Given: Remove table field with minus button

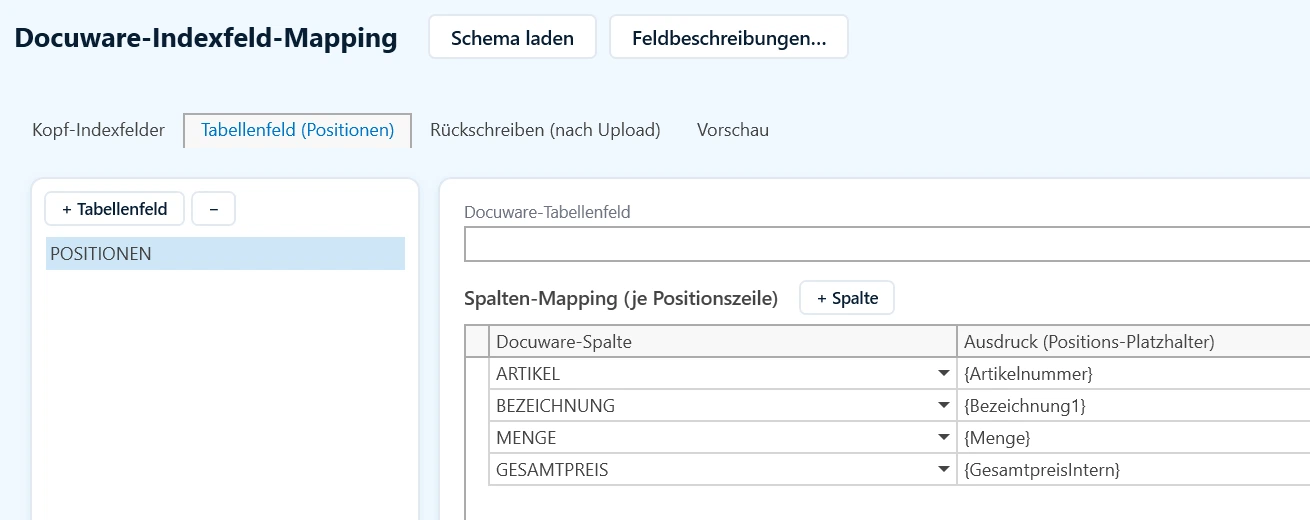Looking at the screenshot, I should [214, 209].
